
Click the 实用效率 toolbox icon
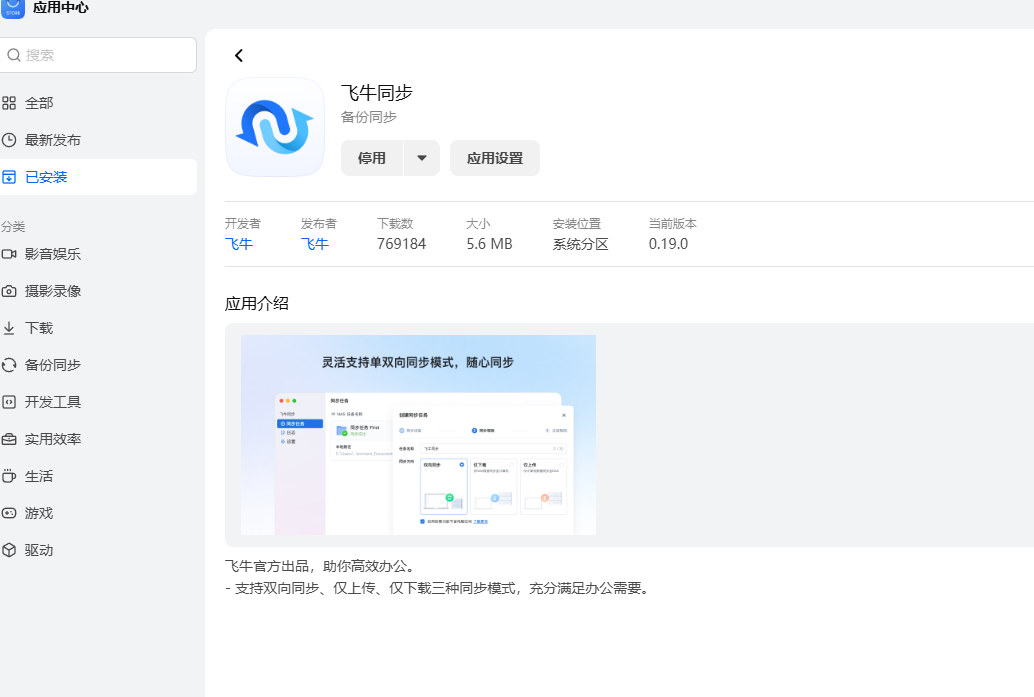[9, 439]
